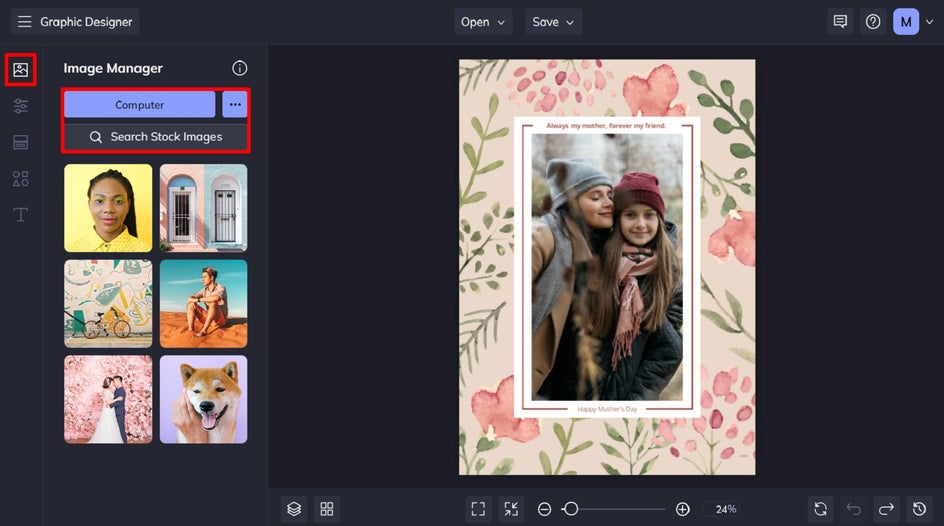Open the help question mark icon
The image size is (944, 526).
pyautogui.click(x=873, y=22)
